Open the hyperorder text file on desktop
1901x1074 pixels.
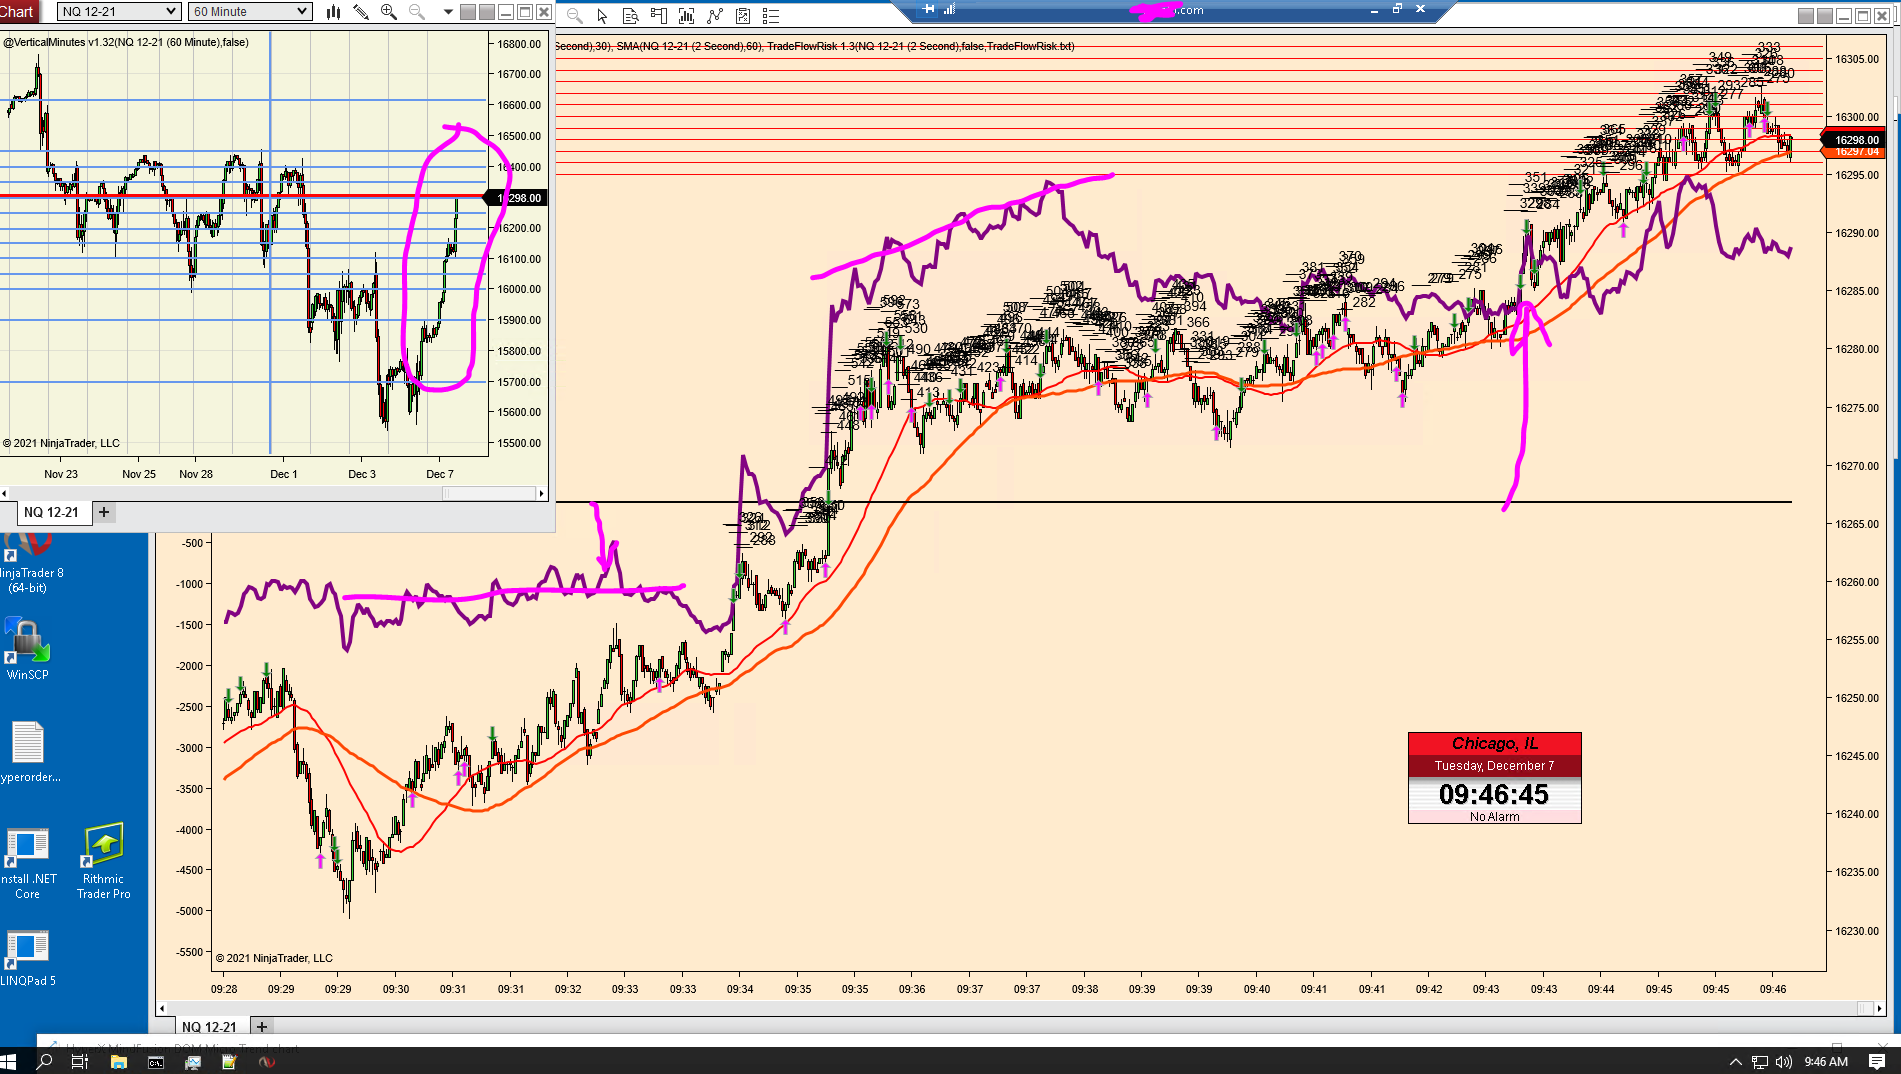28,752
